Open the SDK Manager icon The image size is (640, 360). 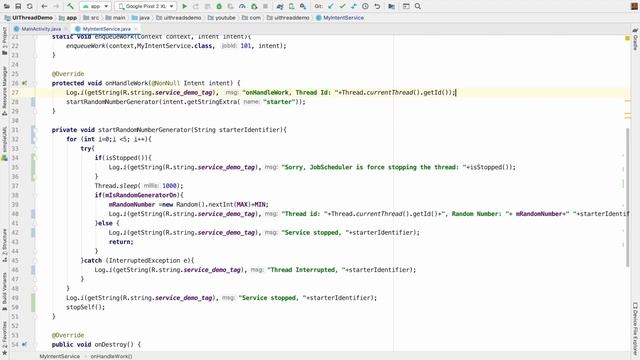tap(303, 7)
